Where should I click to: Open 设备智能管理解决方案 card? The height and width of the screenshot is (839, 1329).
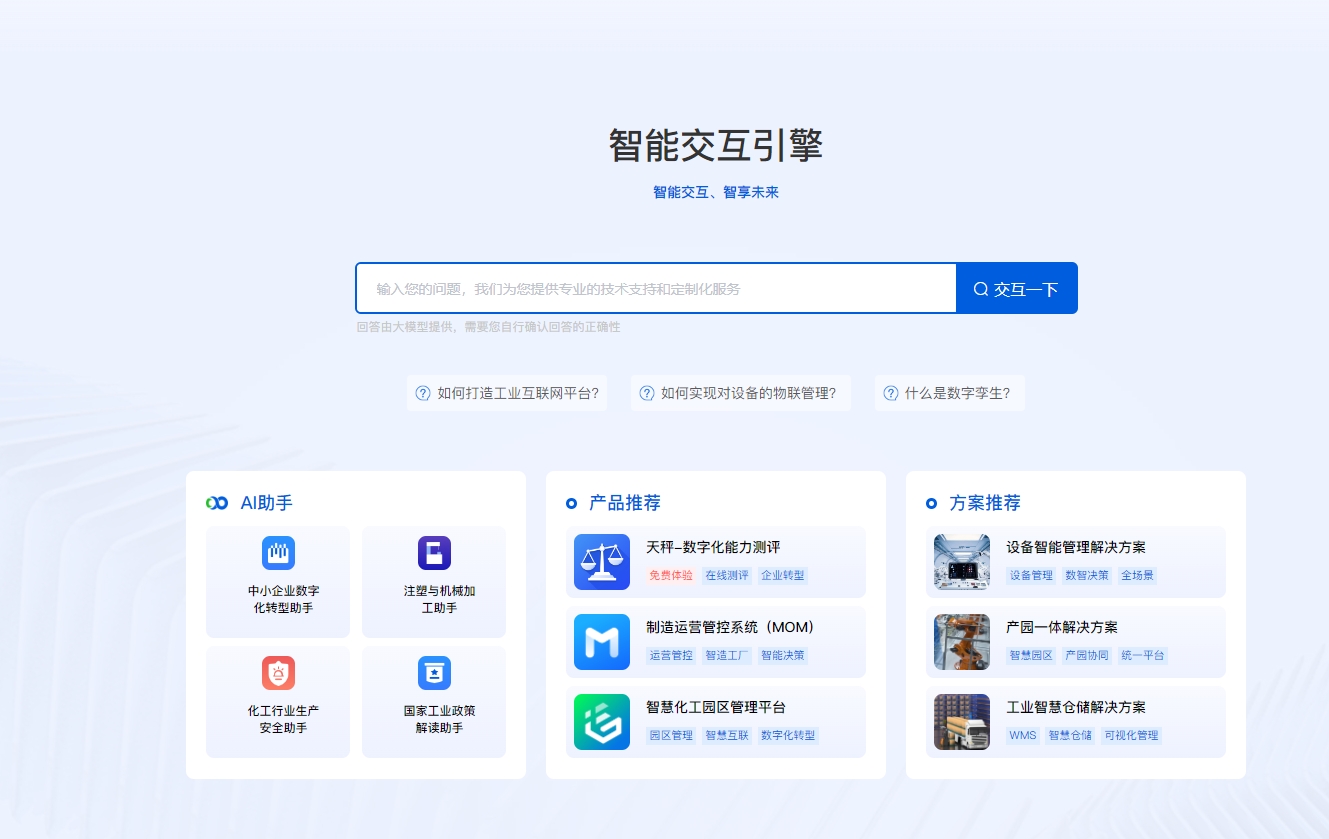[1076, 562]
